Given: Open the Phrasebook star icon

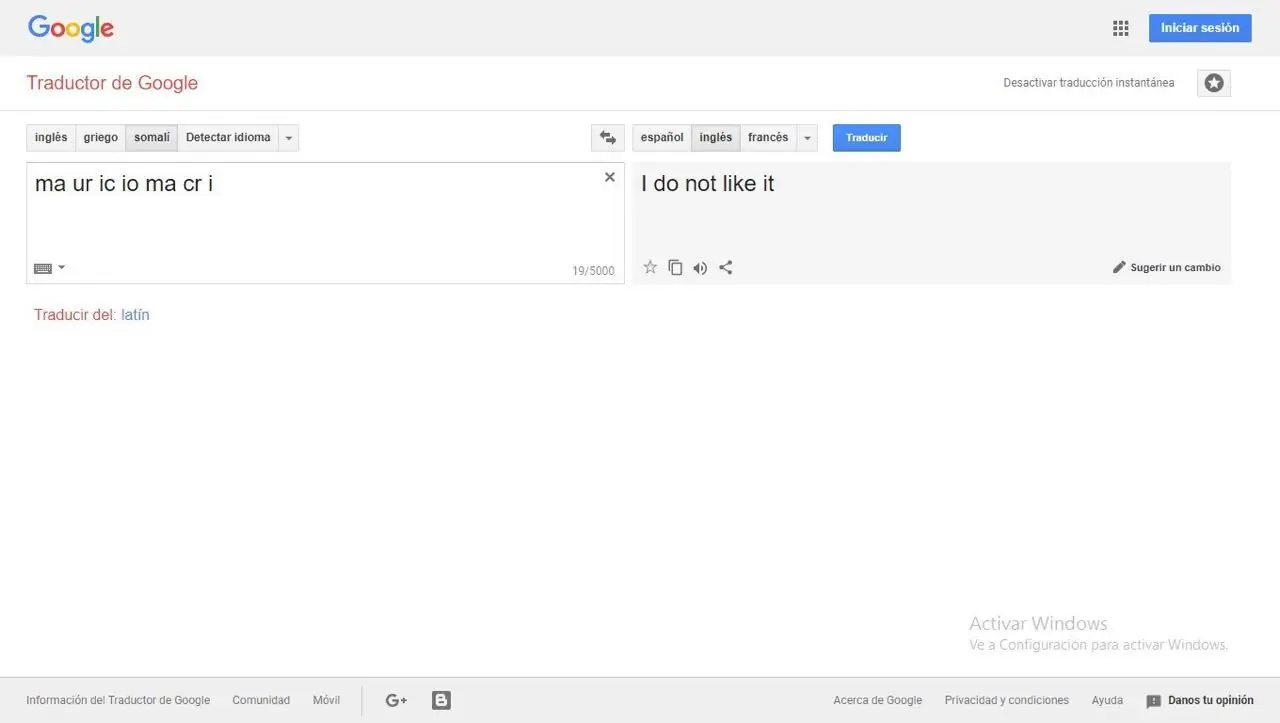Looking at the screenshot, I should 1214,83.
